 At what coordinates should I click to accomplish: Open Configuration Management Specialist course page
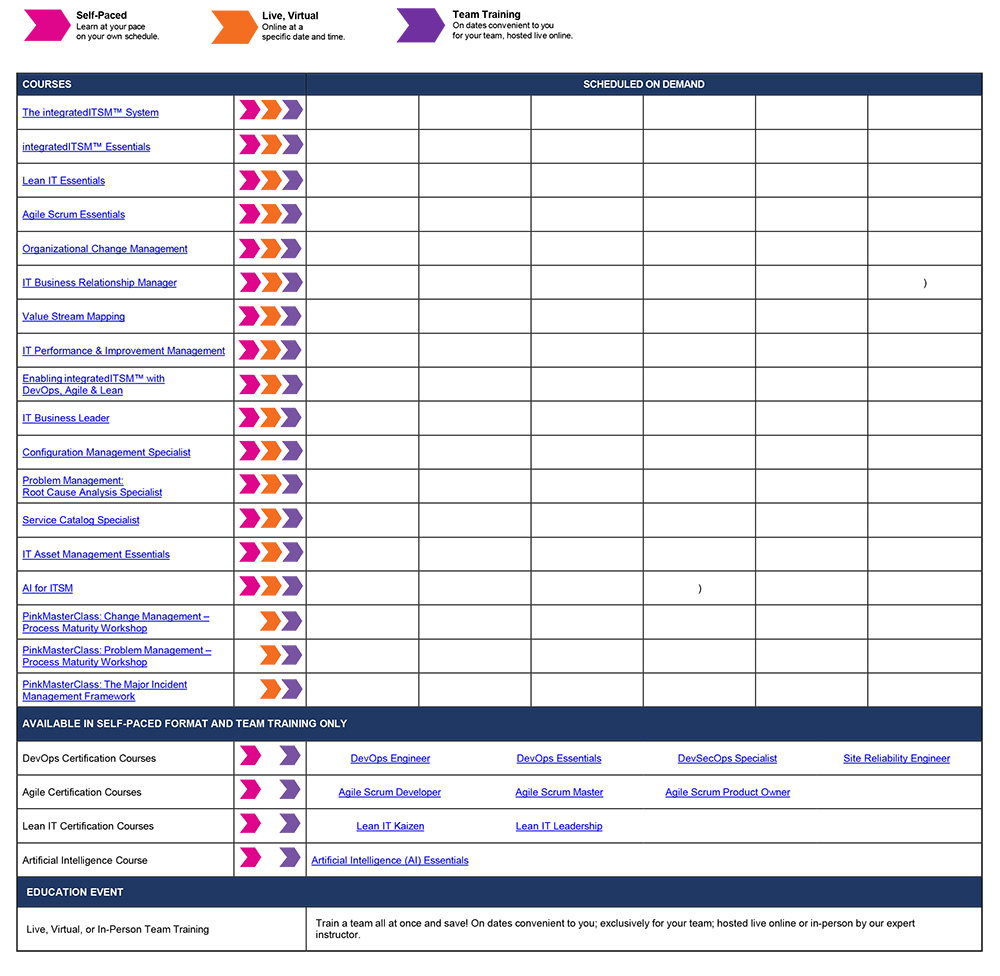[x=106, y=453]
